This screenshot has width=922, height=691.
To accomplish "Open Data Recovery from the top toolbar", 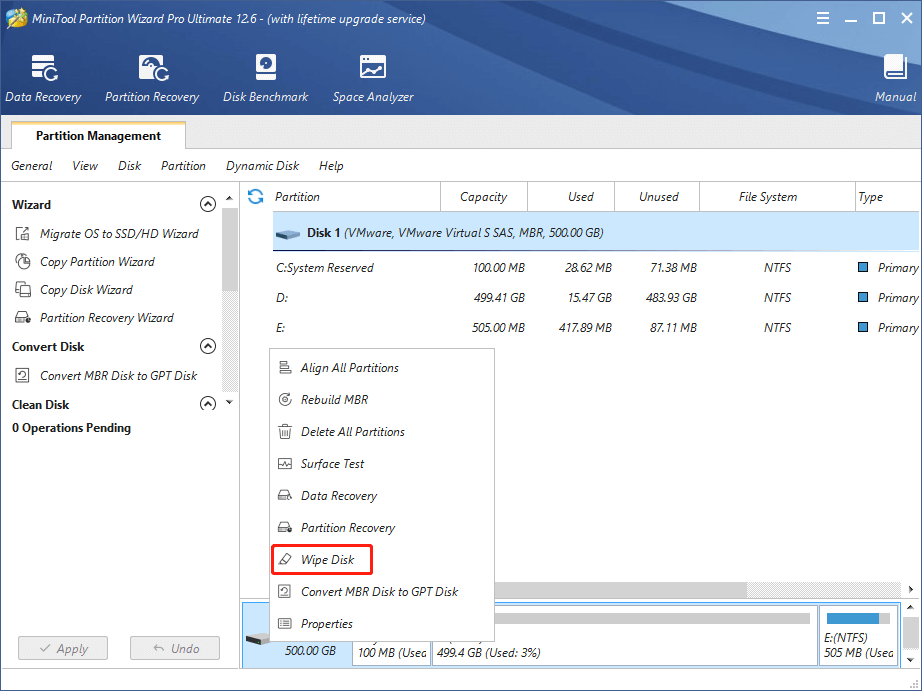I will [x=43, y=79].
